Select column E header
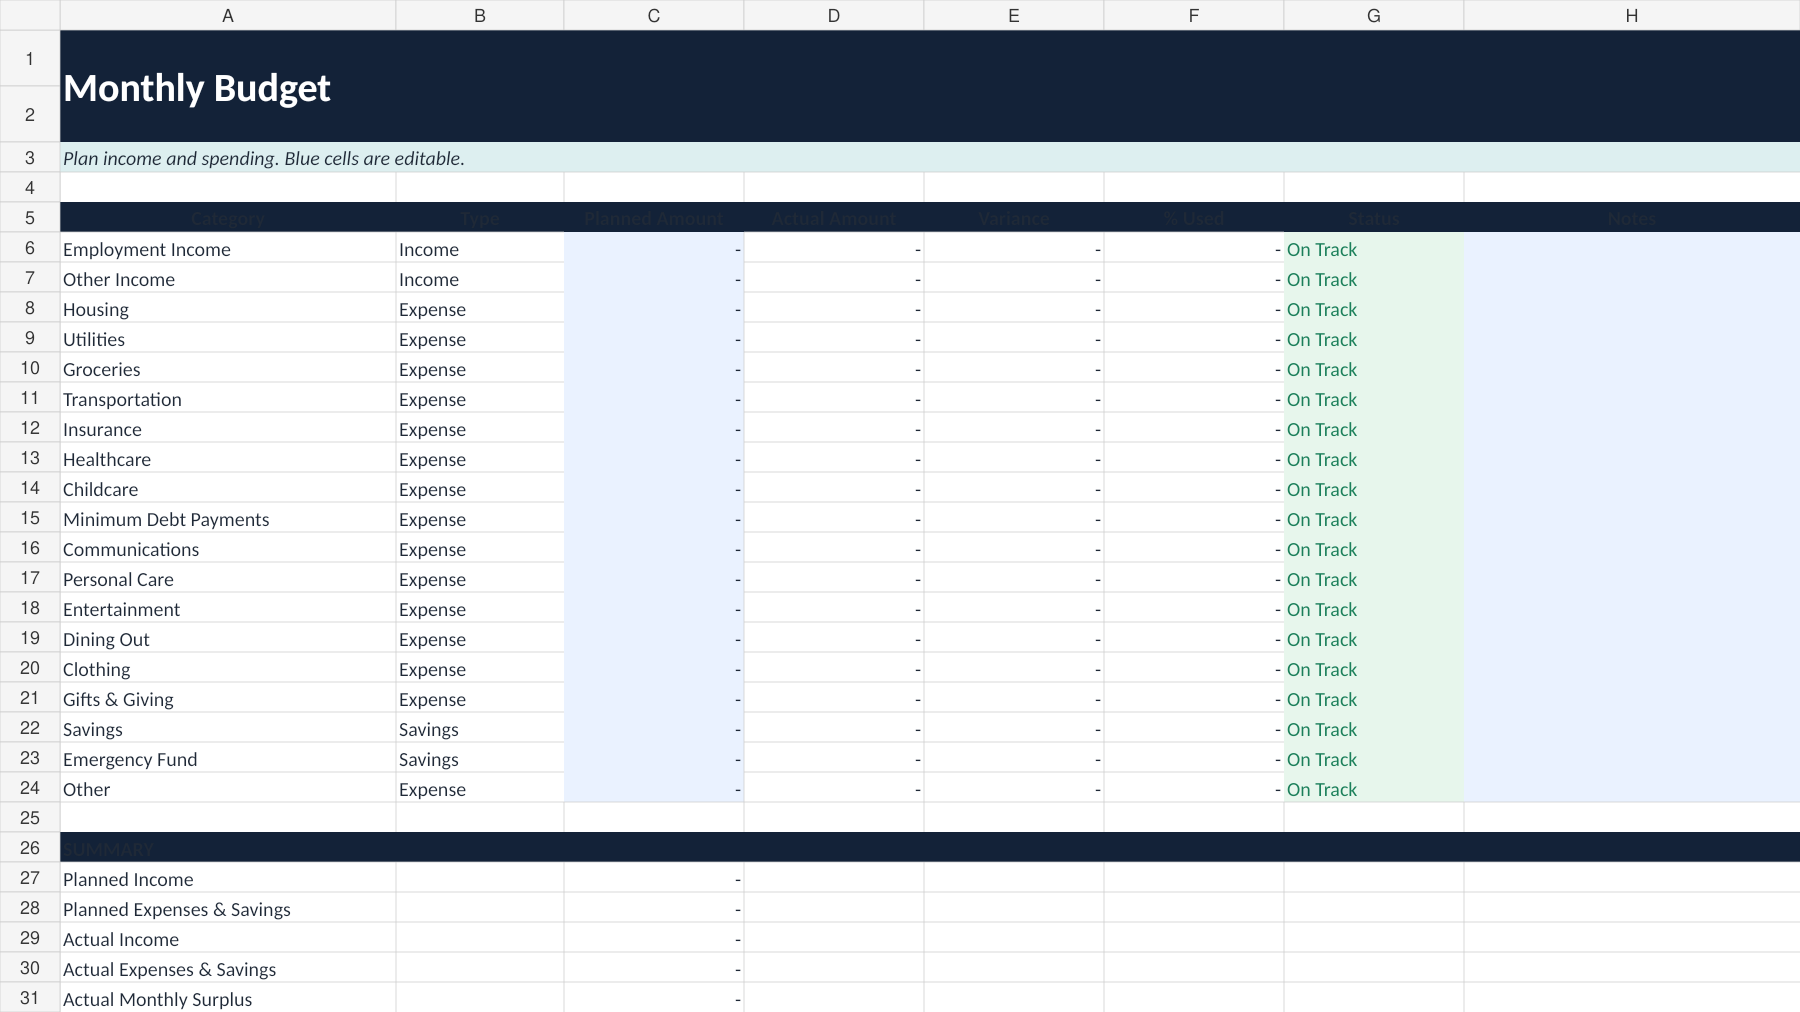 click(x=1014, y=15)
